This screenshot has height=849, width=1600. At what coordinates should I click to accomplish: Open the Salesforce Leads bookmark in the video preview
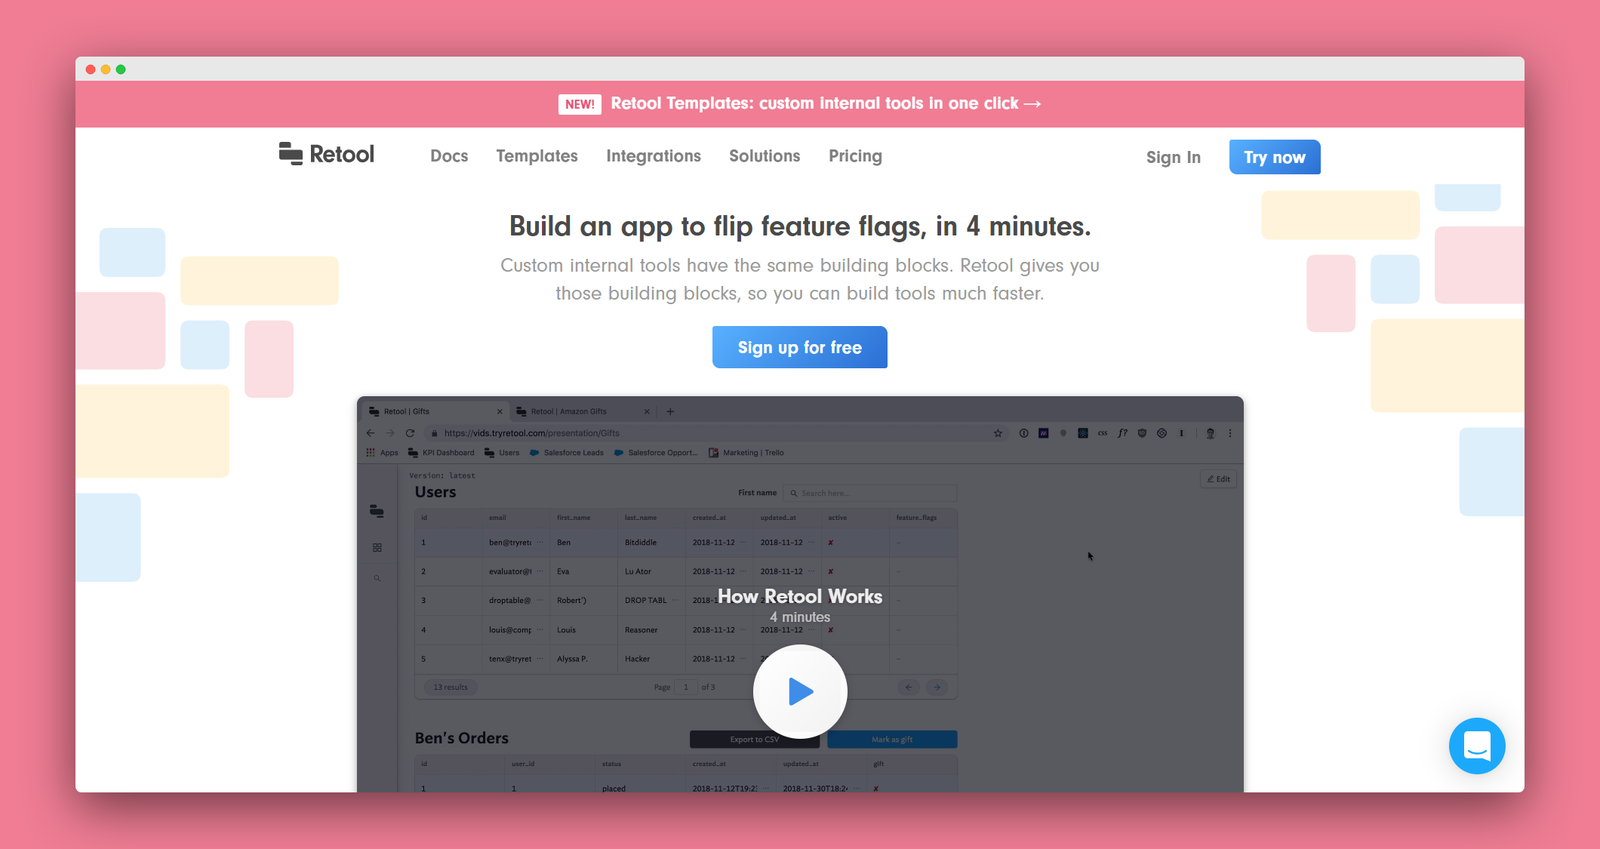pos(566,453)
